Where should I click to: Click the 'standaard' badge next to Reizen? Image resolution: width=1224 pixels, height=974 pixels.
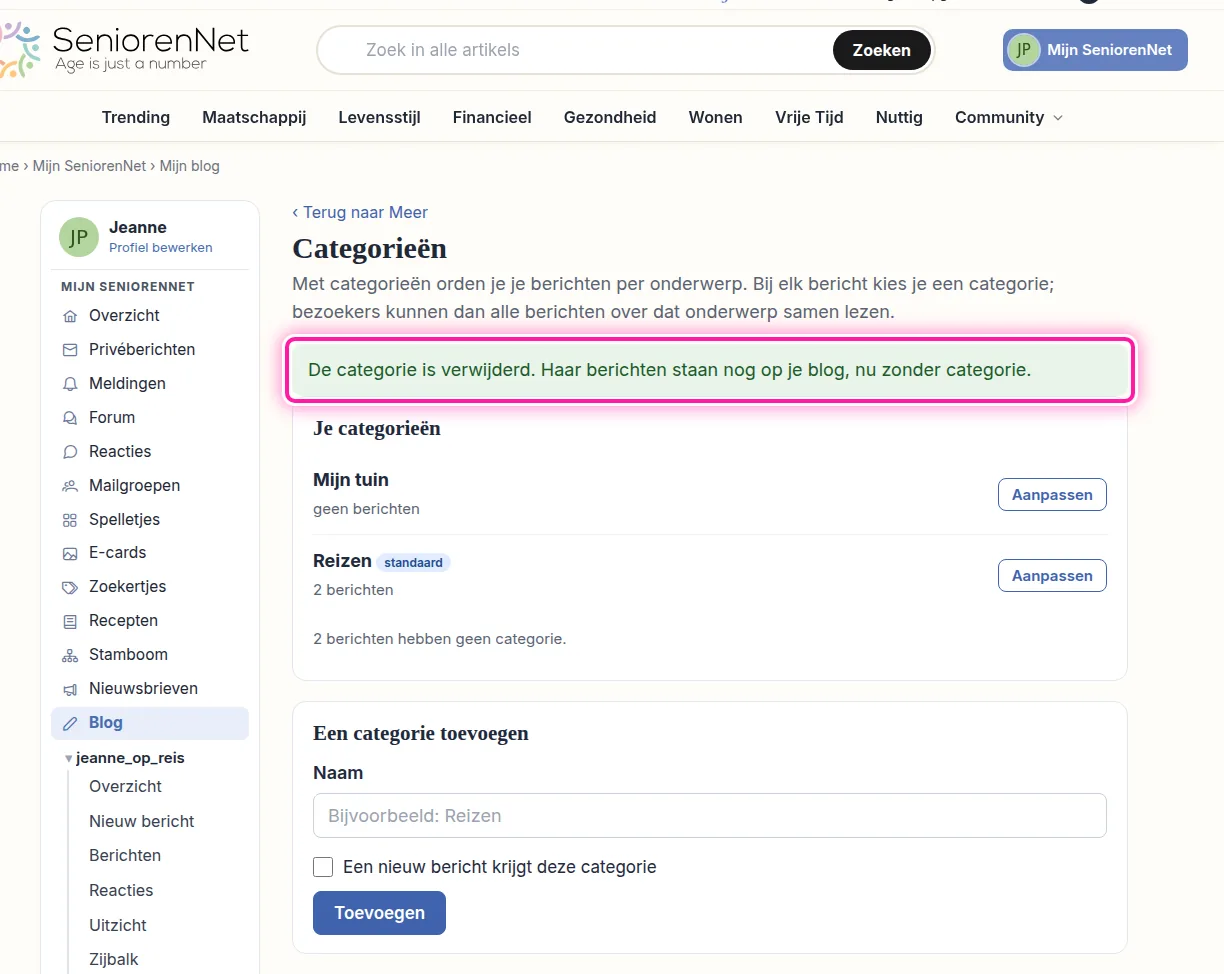(413, 562)
